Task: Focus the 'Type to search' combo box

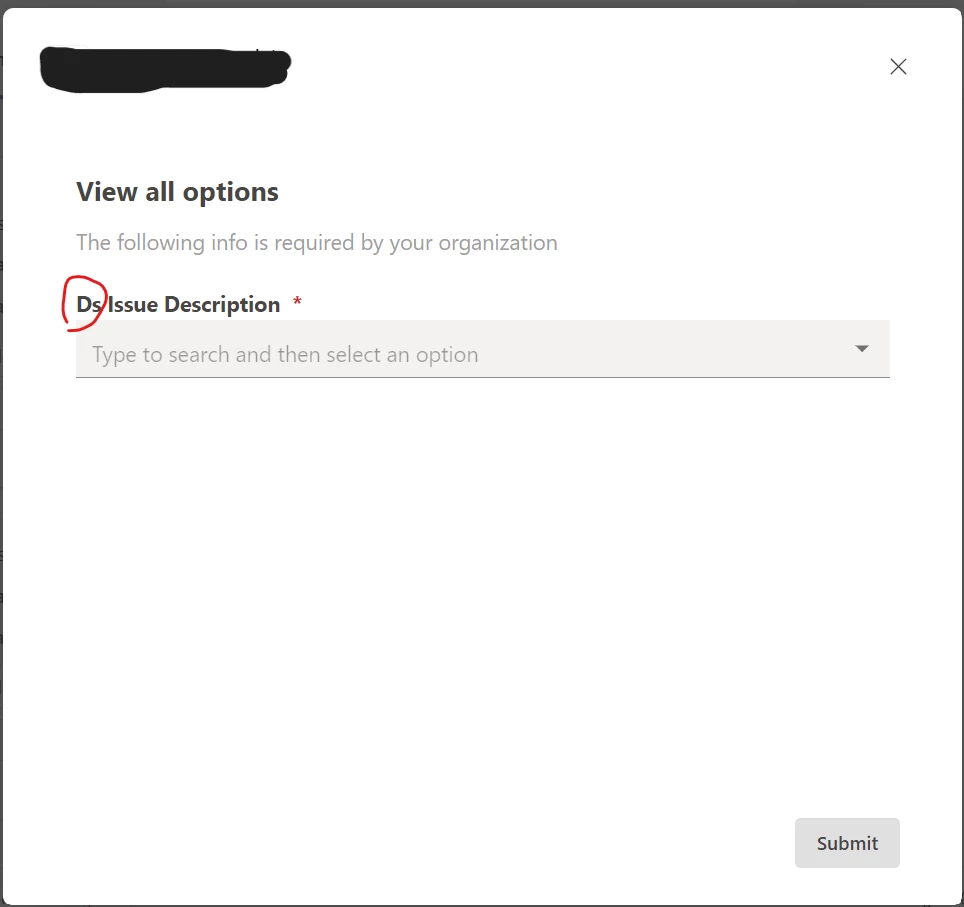Action: pos(483,349)
